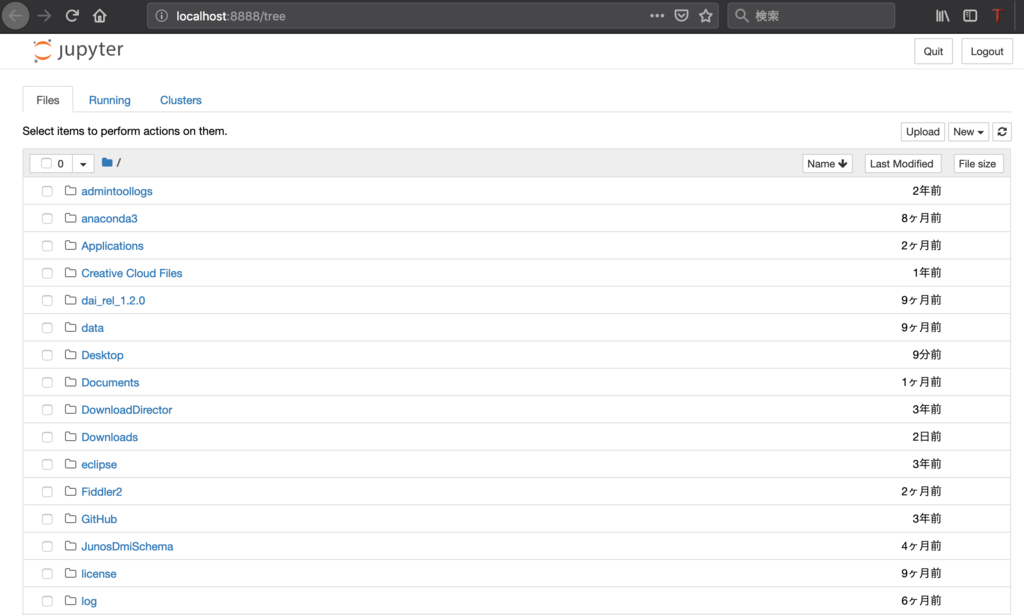Check the log row checkbox
This screenshot has height=615, width=1024.
click(47, 601)
